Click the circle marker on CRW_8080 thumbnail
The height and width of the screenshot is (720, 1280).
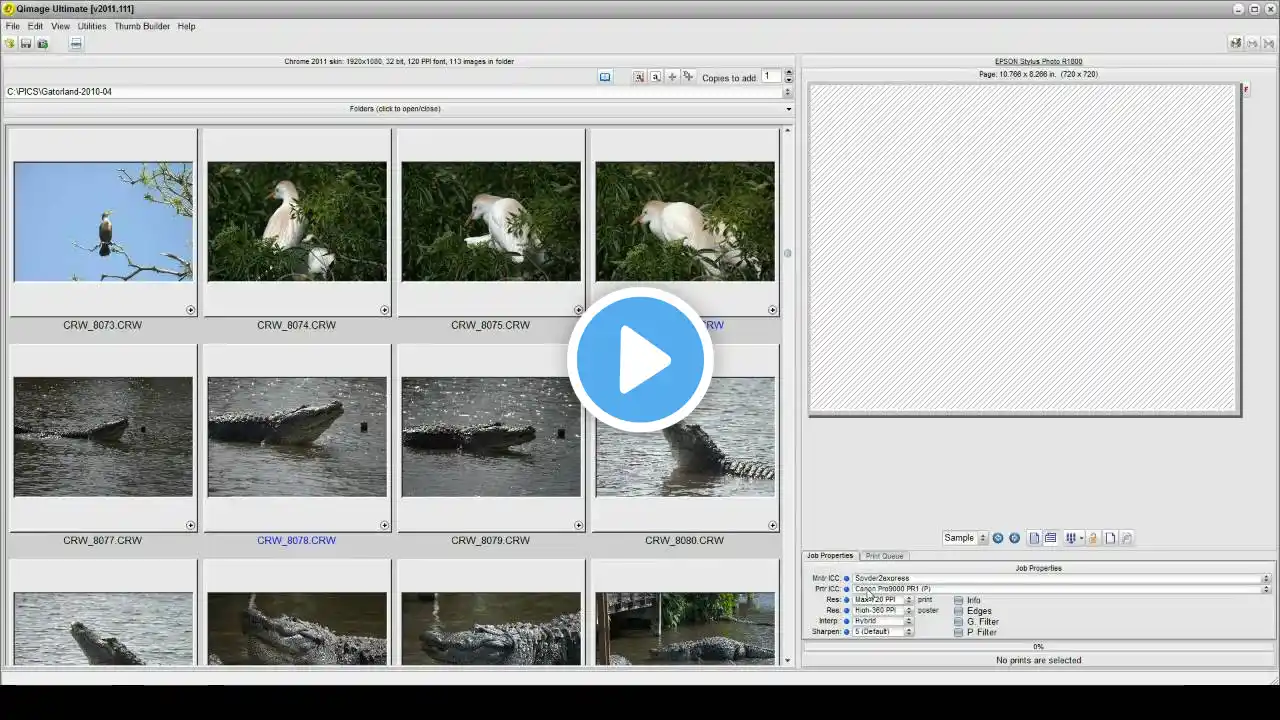tap(772, 525)
